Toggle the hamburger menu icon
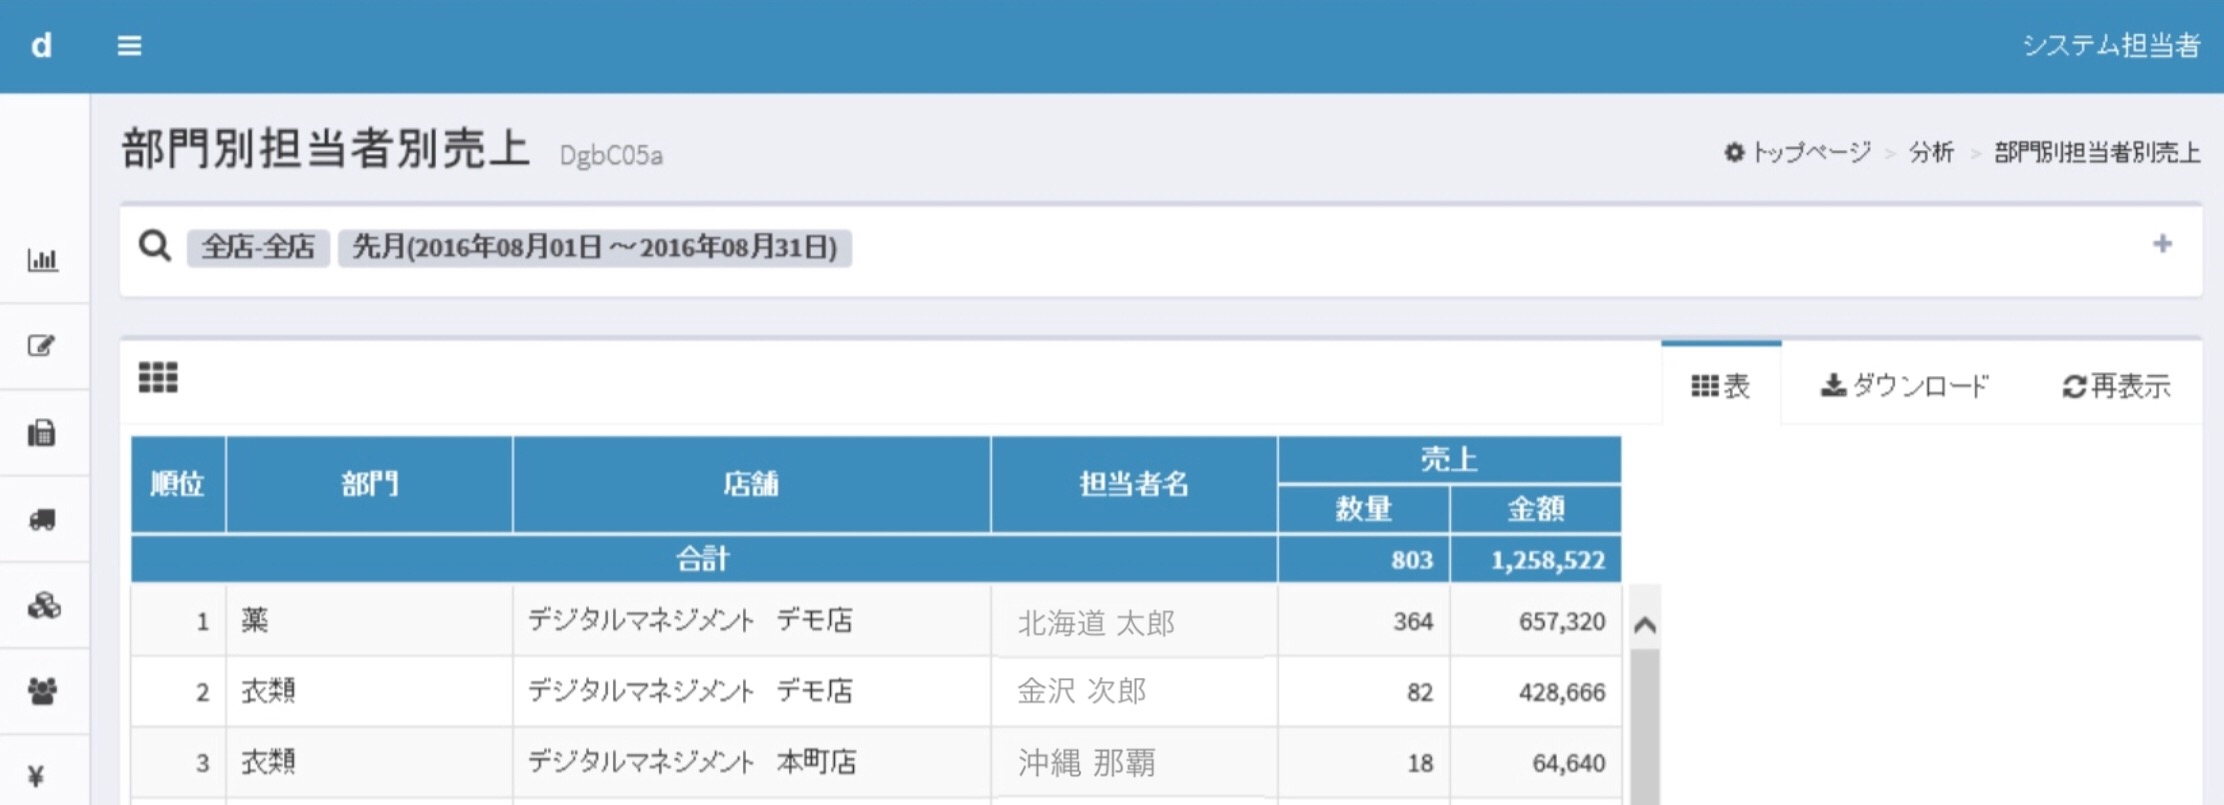Viewport: 2224px width, 805px height. [x=129, y=46]
